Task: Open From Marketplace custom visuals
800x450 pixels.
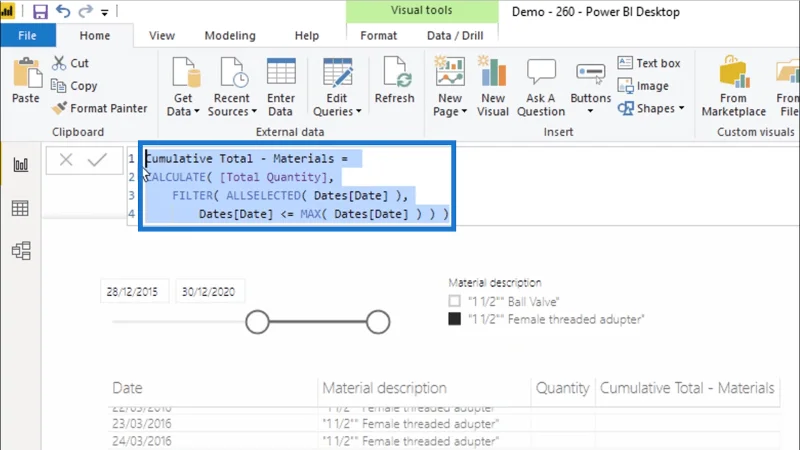Action: pos(734,87)
